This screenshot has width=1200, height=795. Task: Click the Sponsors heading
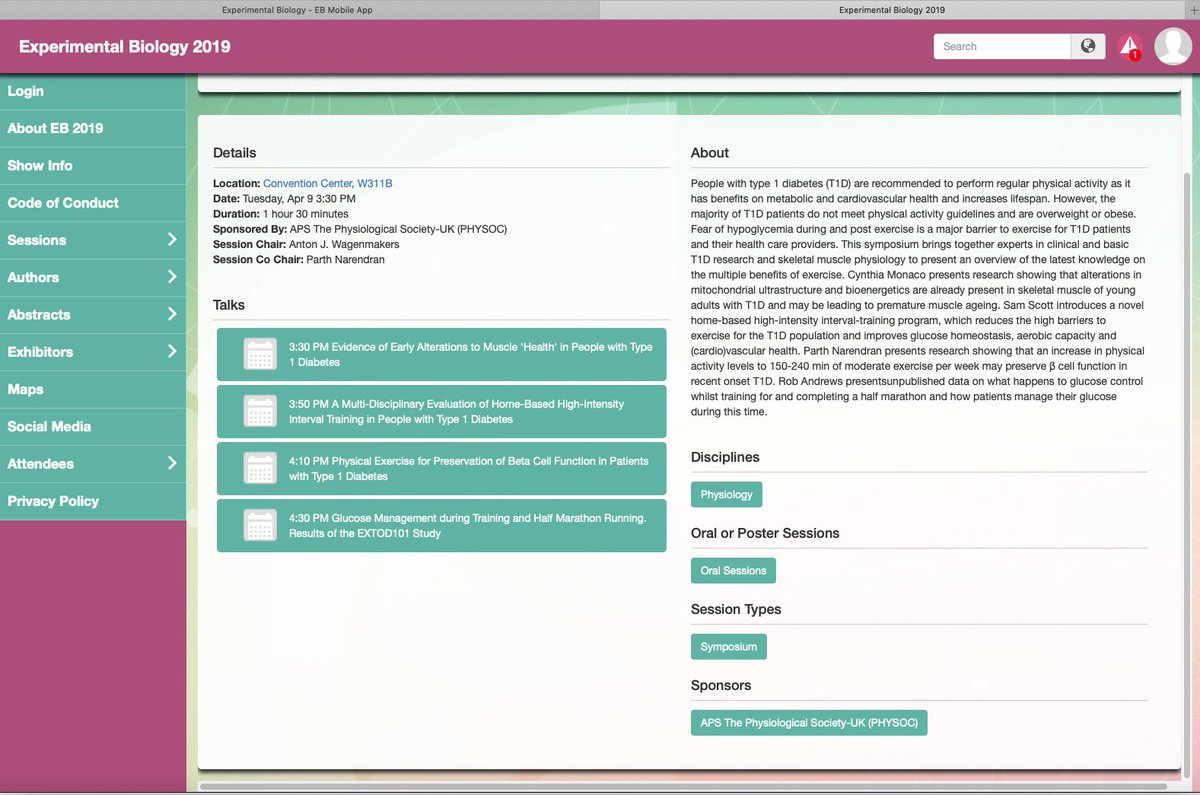[x=721, y=685]
